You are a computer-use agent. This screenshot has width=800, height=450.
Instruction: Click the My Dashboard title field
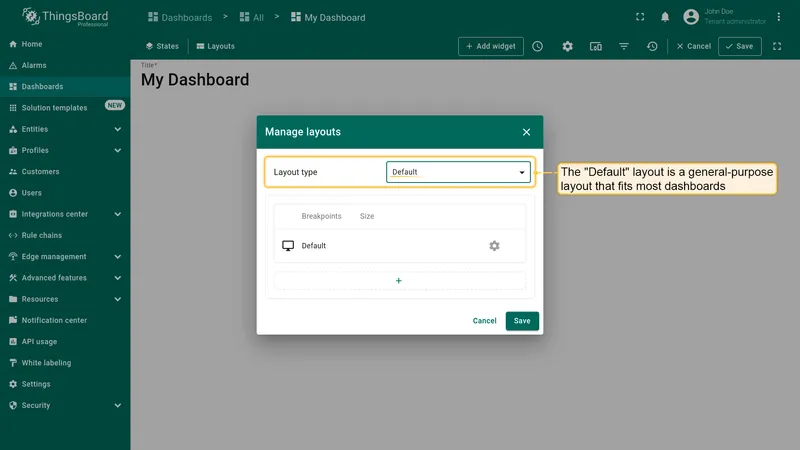[195, 80]
